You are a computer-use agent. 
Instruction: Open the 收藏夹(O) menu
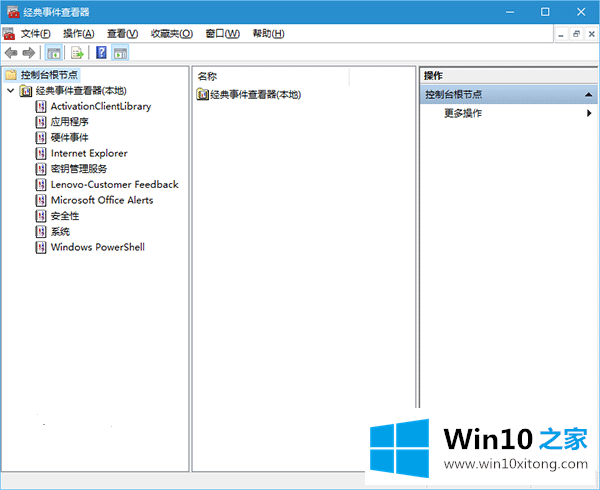pos(172,34)
